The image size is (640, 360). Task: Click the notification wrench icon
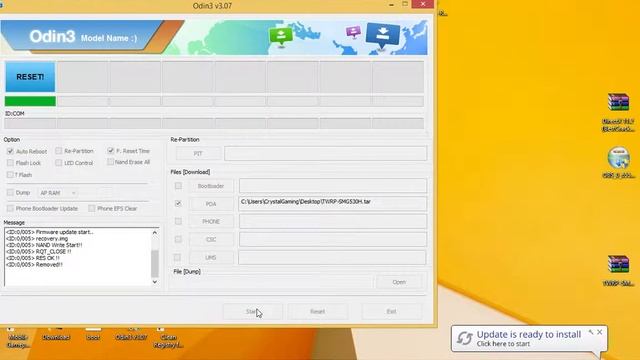pos(591,332)
